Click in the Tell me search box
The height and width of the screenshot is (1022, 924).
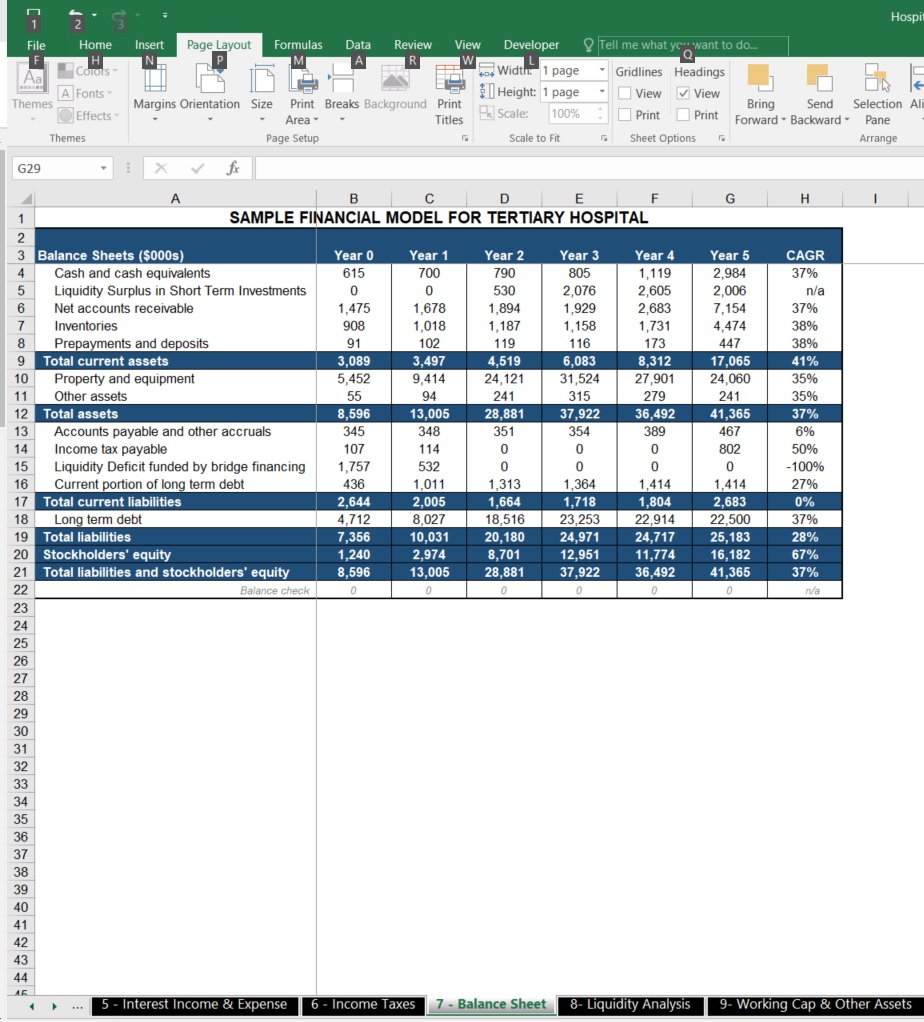[x=693, y=45]
